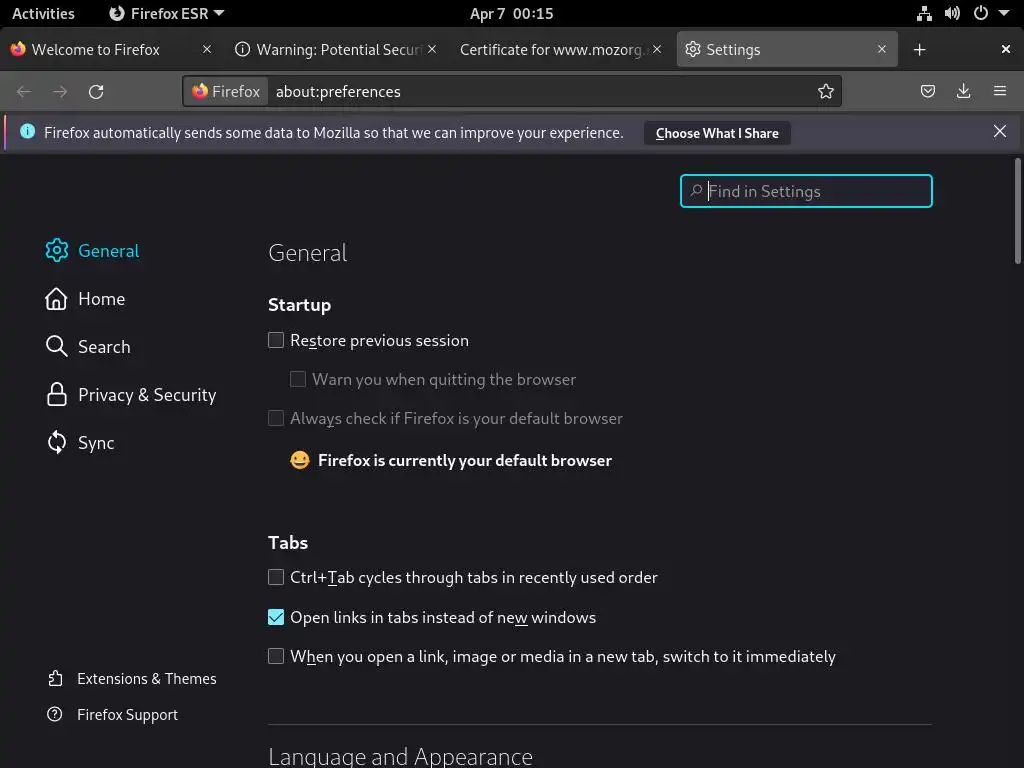Enable Restore previous session checkbox
The image size is (1024, 768).
[x=276, y=341]
